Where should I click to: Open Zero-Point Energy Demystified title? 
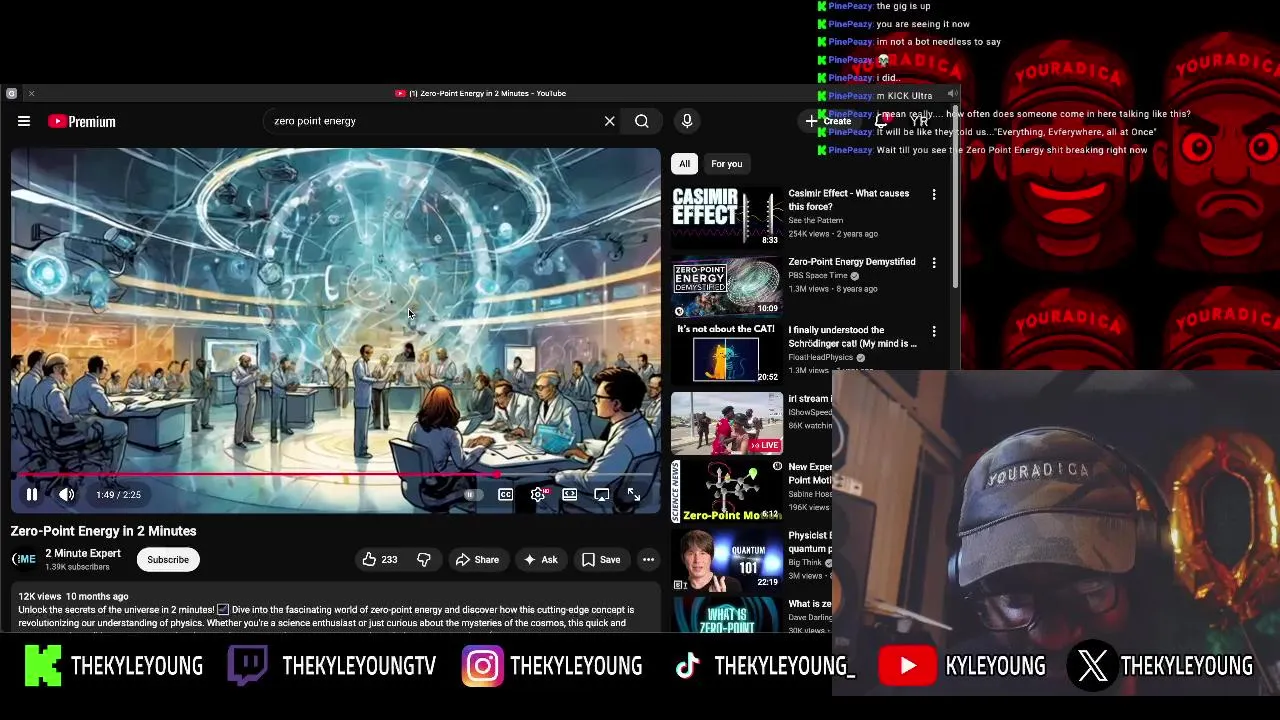click(x=852, y=262)
